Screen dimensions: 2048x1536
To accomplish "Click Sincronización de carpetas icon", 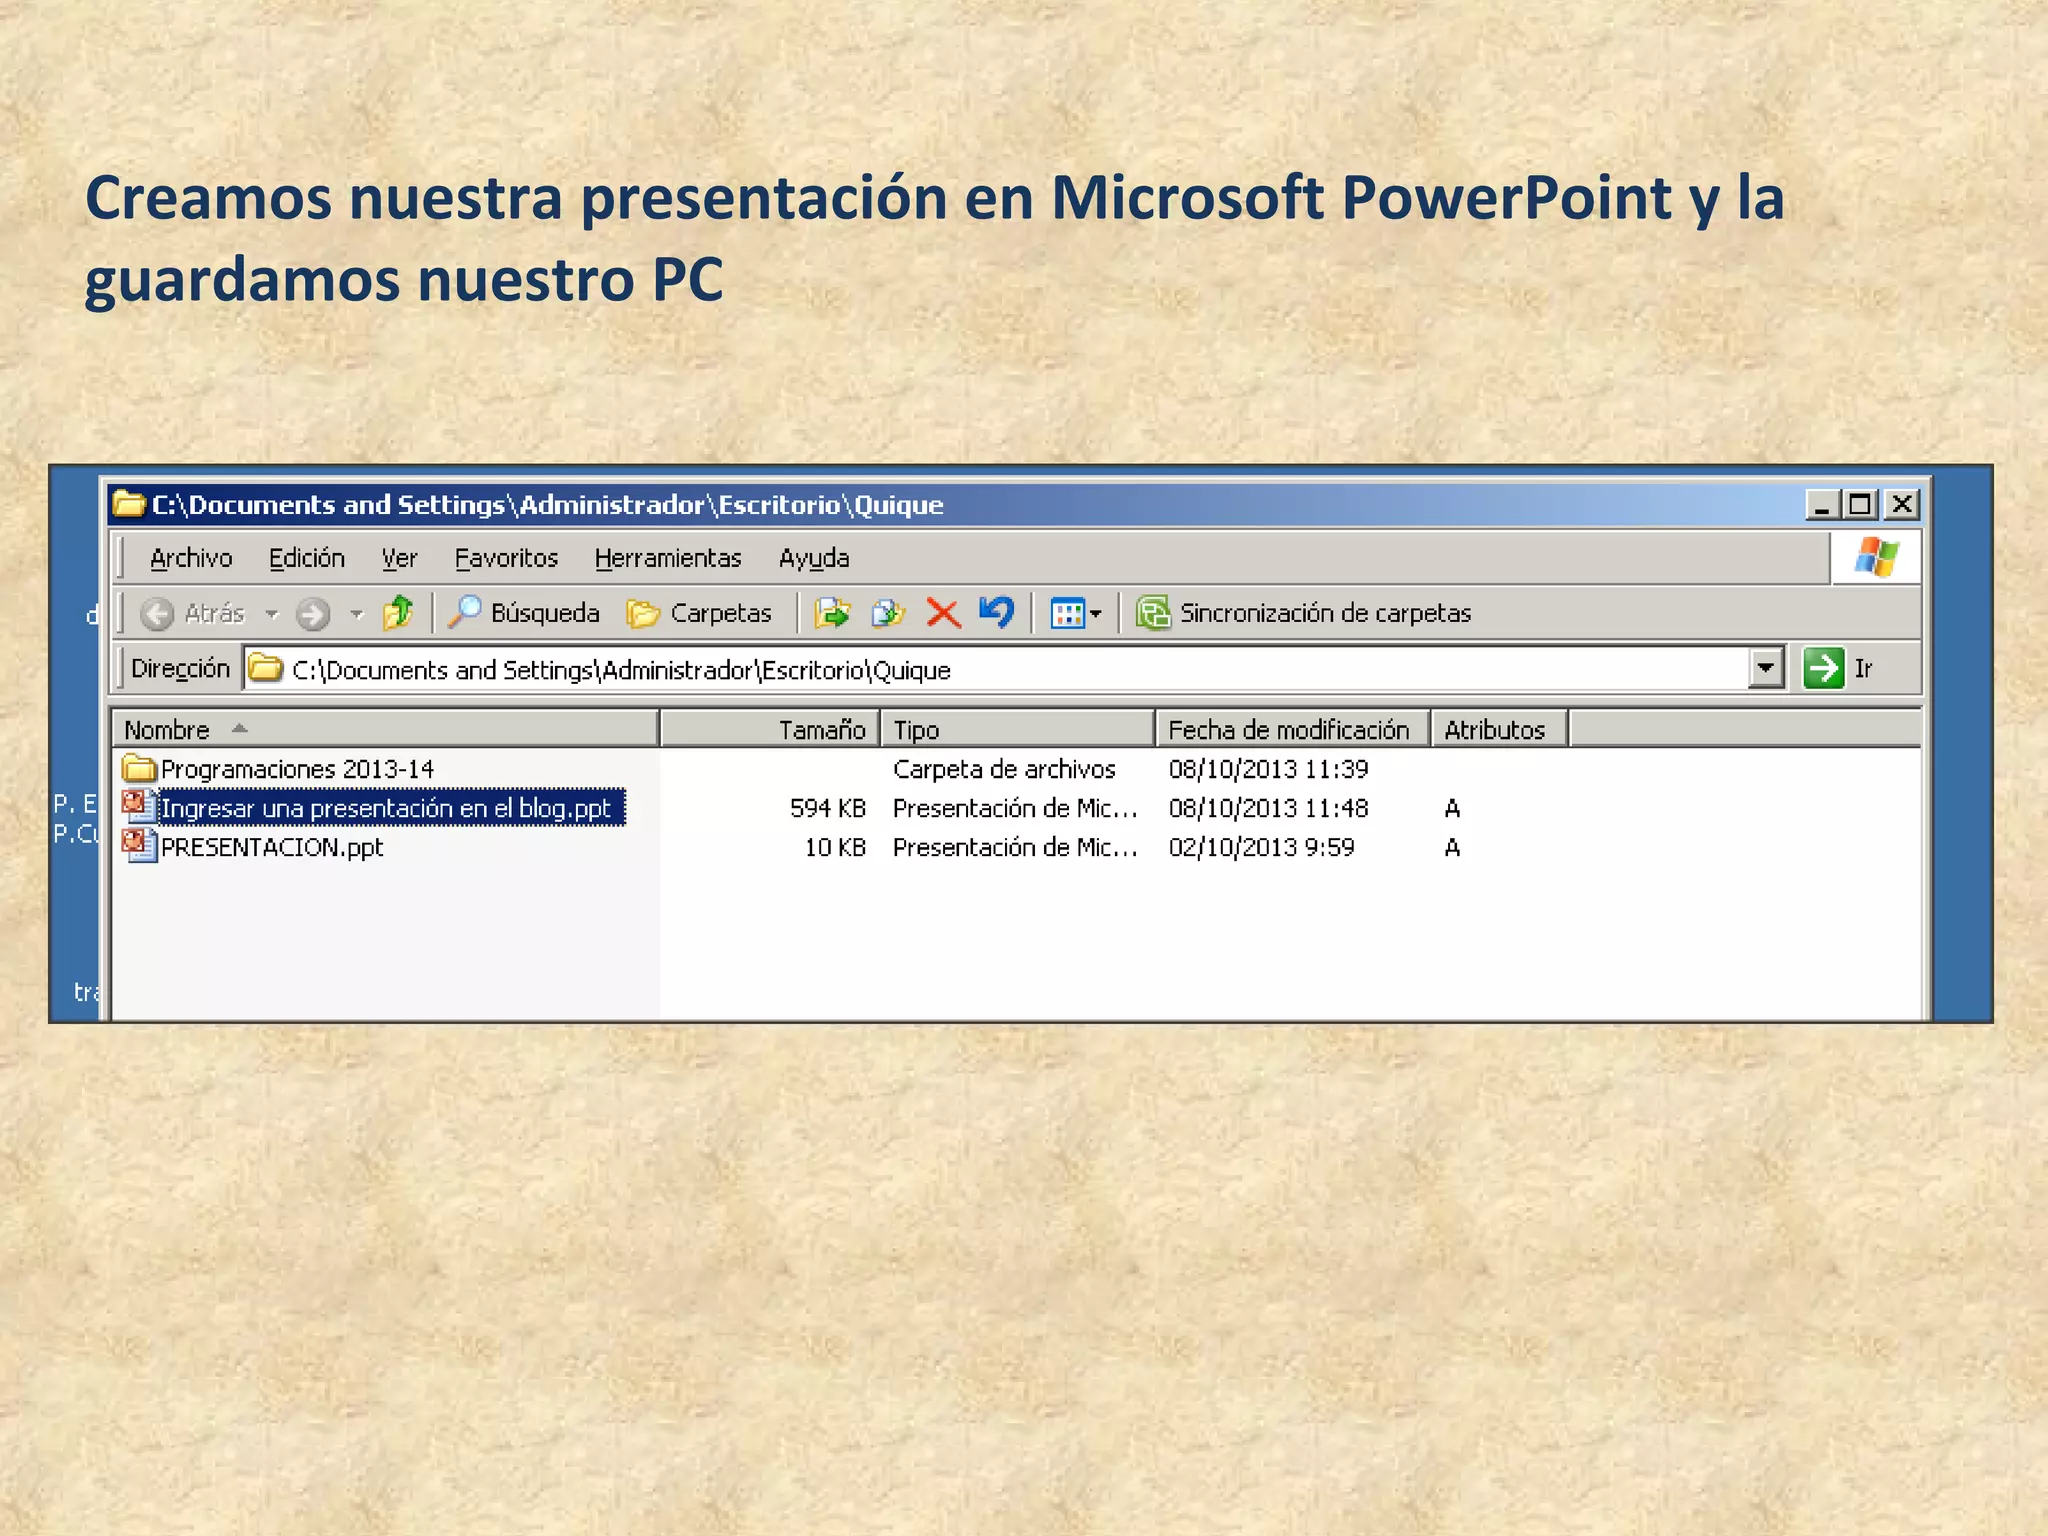I will [x=1153, y=612].
